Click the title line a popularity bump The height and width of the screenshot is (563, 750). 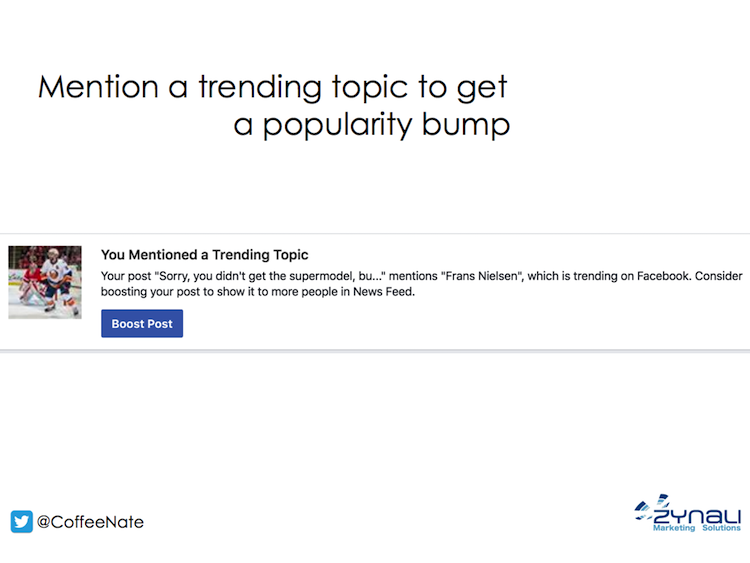[372, 124]
